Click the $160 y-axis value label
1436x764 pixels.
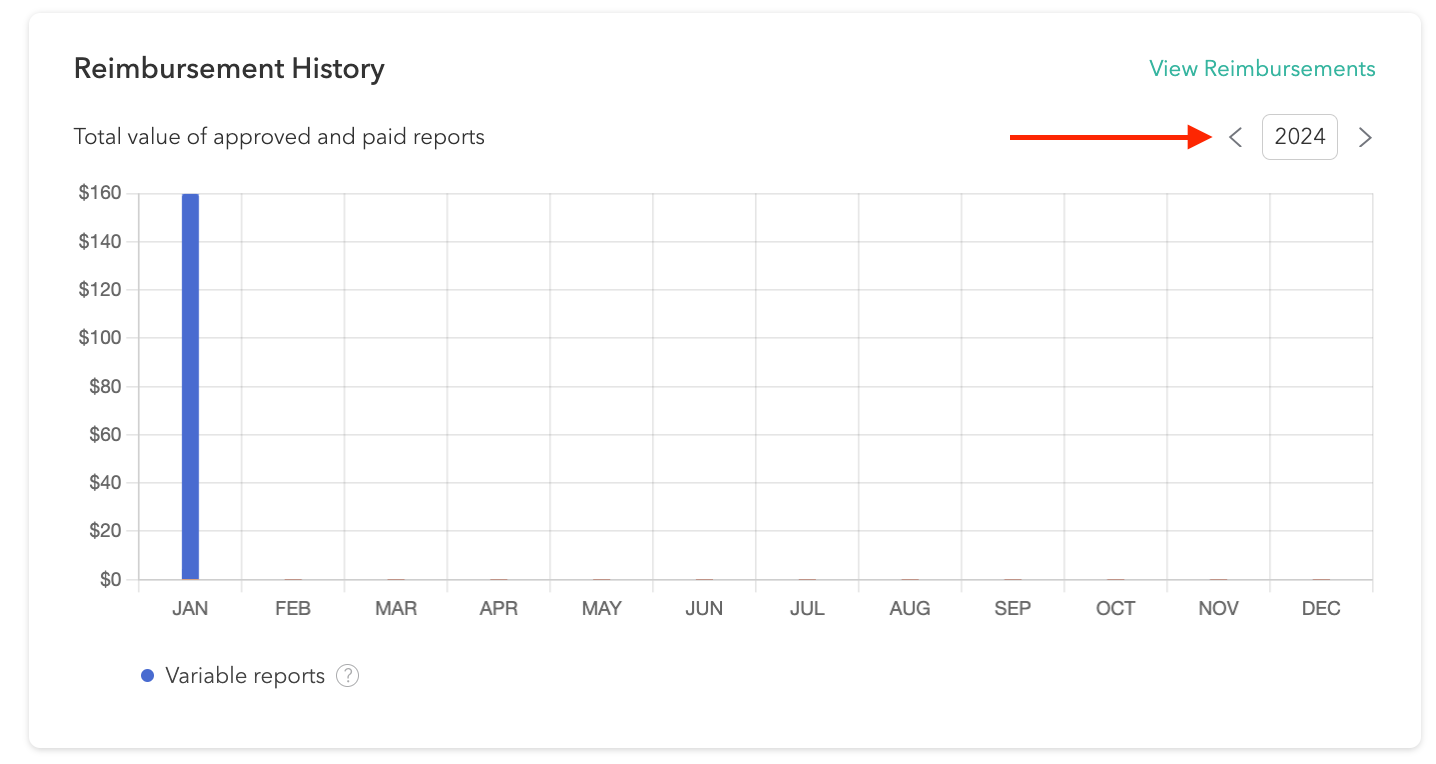(100, 193)
